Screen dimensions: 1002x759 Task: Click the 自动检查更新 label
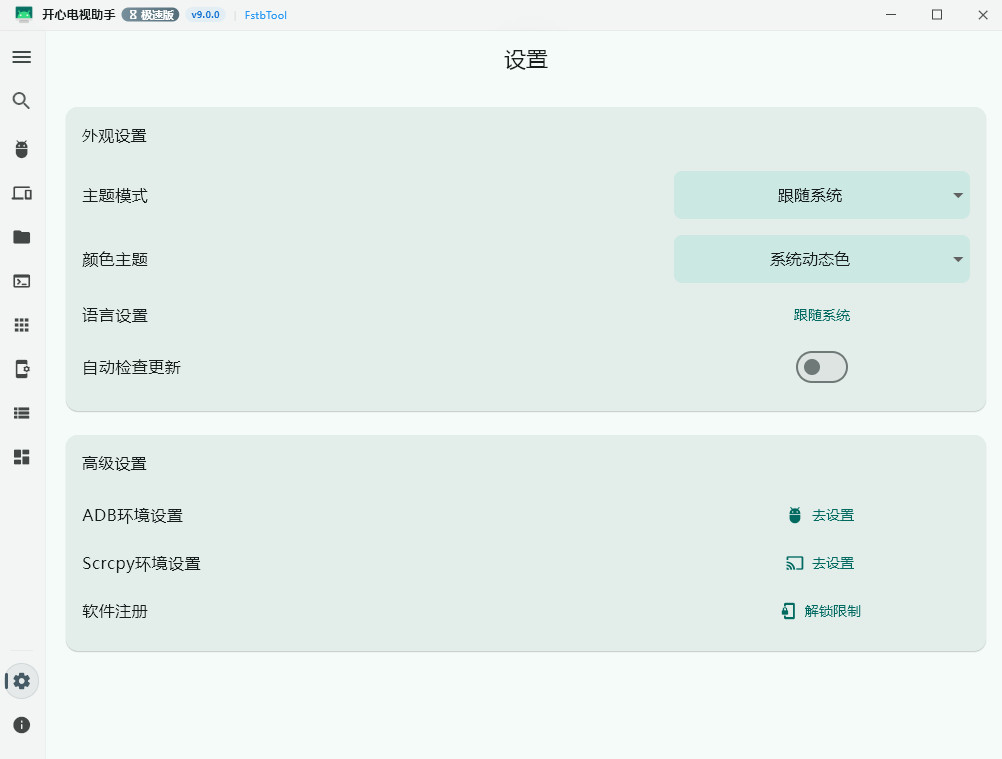[132, 367]
